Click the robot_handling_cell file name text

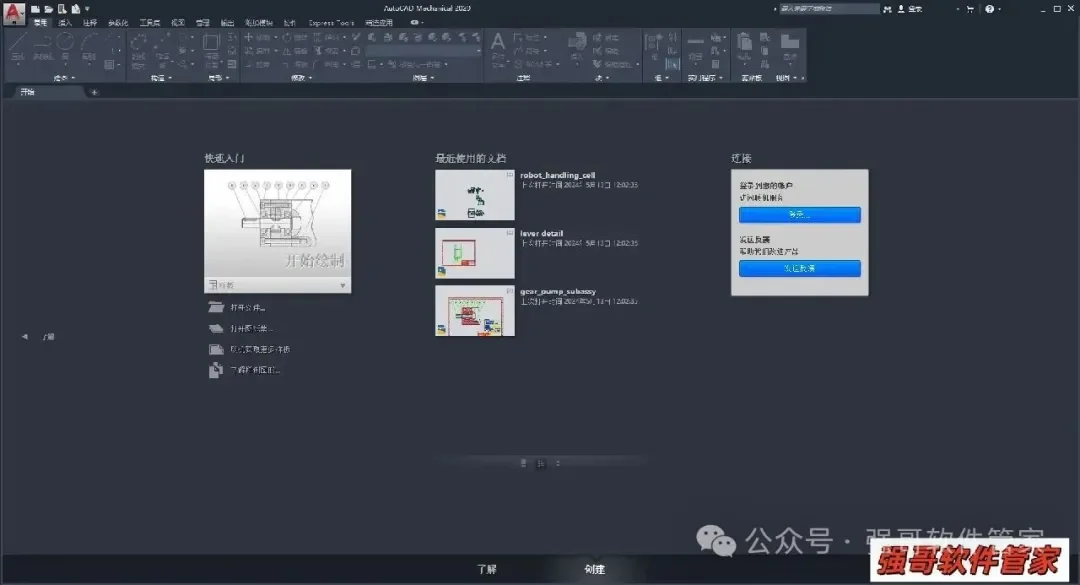tap(557, 175)
